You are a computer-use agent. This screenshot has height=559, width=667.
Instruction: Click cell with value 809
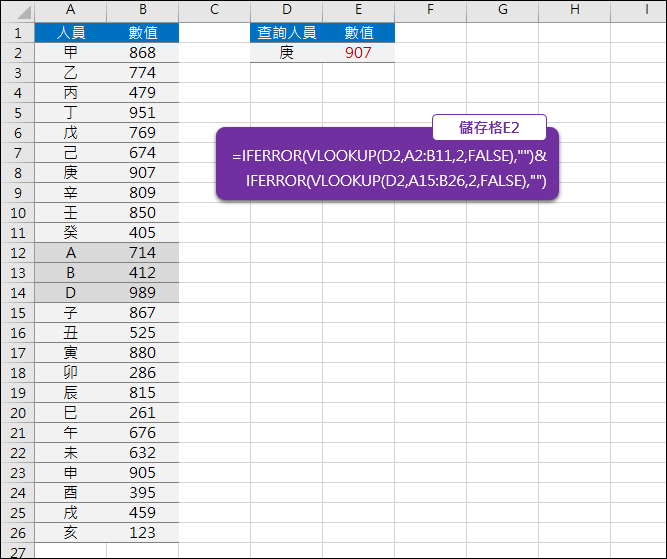click(143, 193)
